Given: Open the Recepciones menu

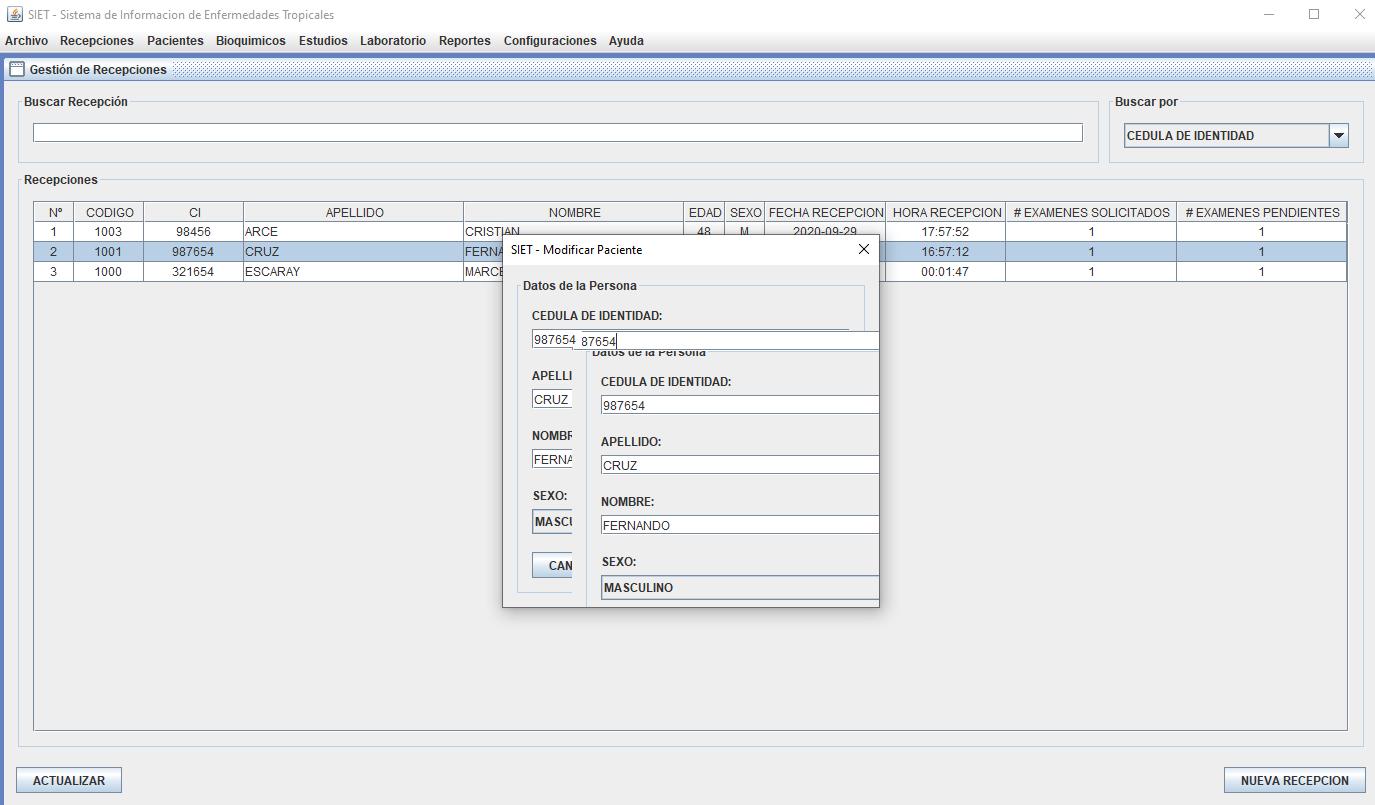Looking at the screenshot, I should (x=97, y=41).
